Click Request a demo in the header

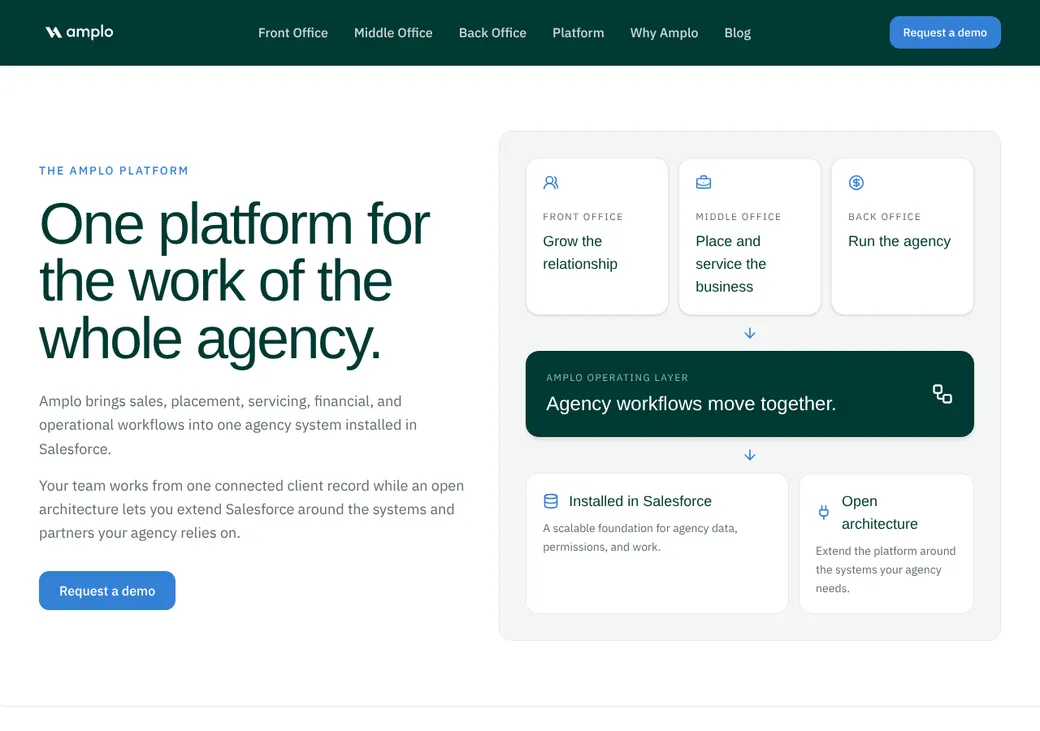(944, 33)
